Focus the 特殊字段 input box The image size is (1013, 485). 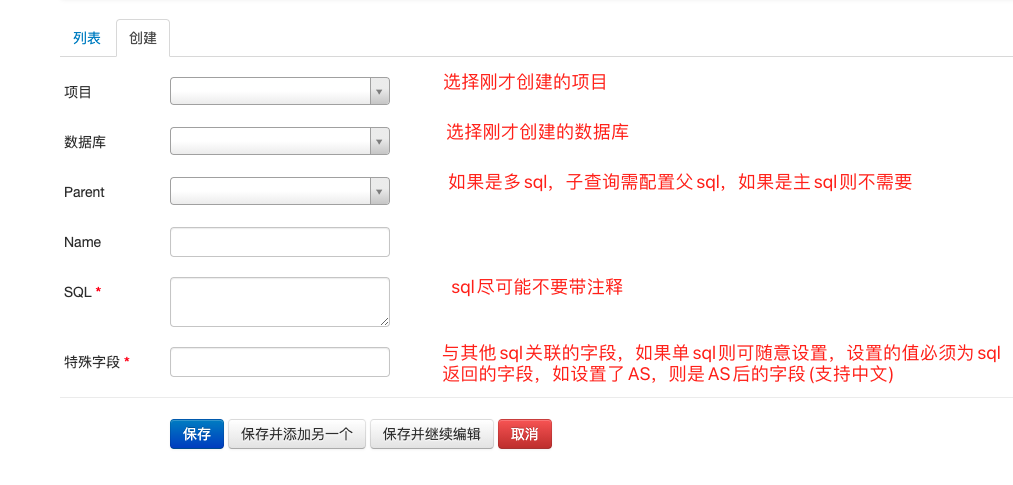[x=280, y=362]
